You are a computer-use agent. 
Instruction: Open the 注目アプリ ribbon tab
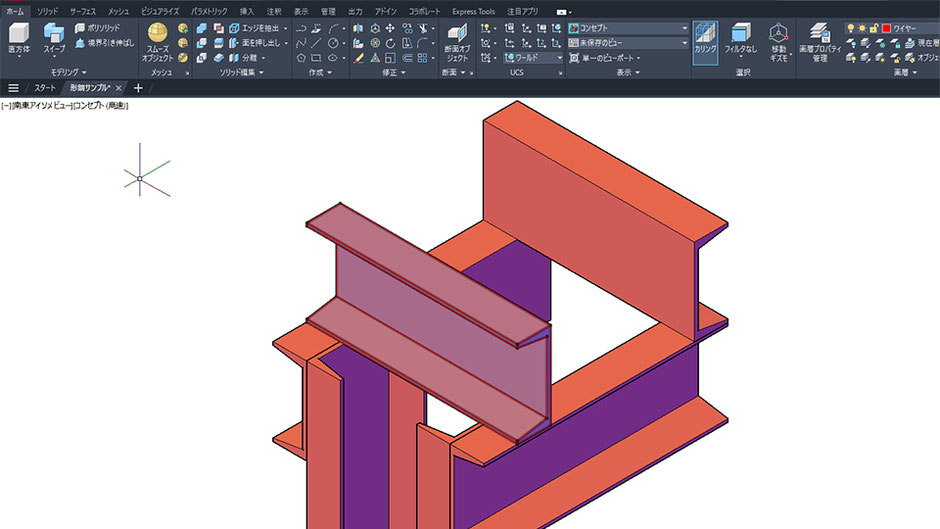click(522, 11)
